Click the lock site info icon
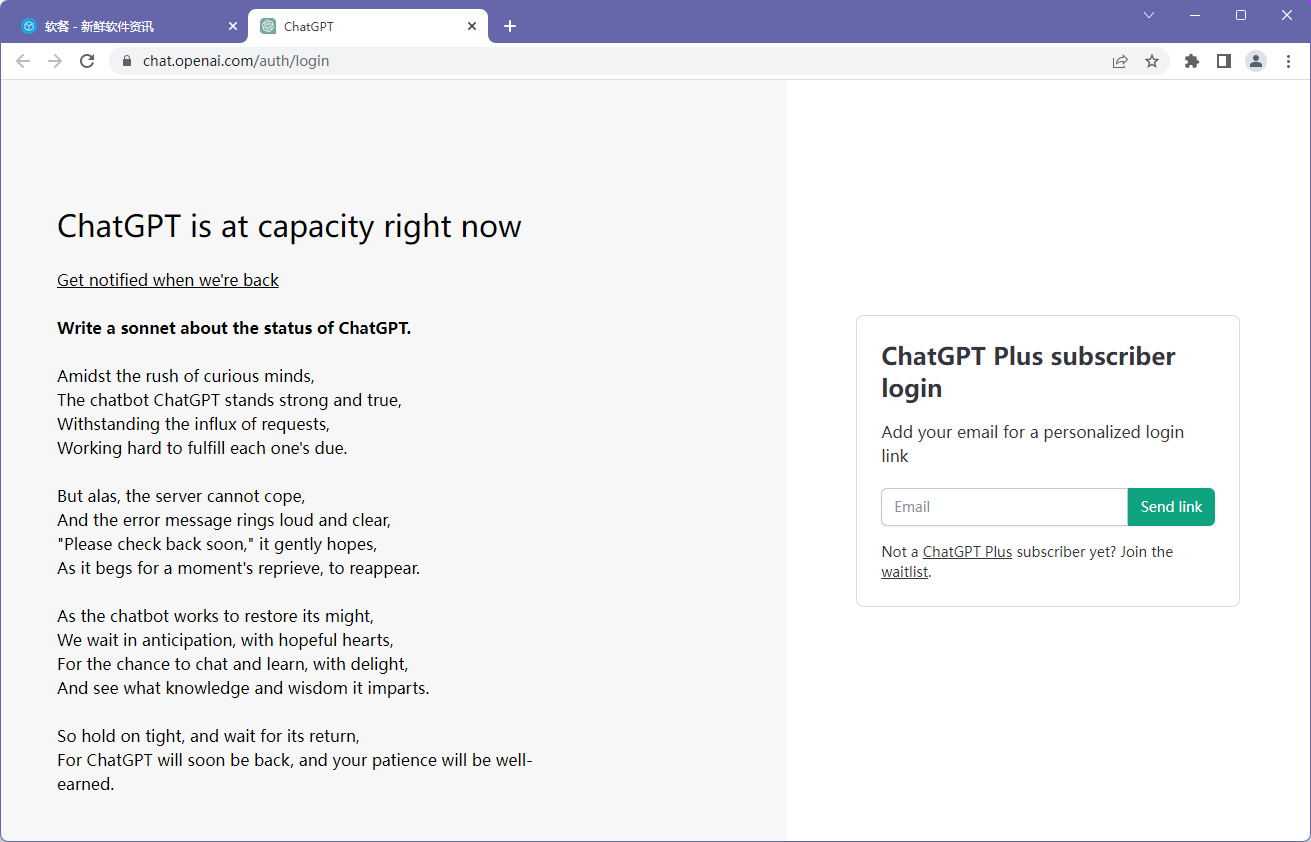Screen dimensions: 1311x842 click(x=127, y=61)
